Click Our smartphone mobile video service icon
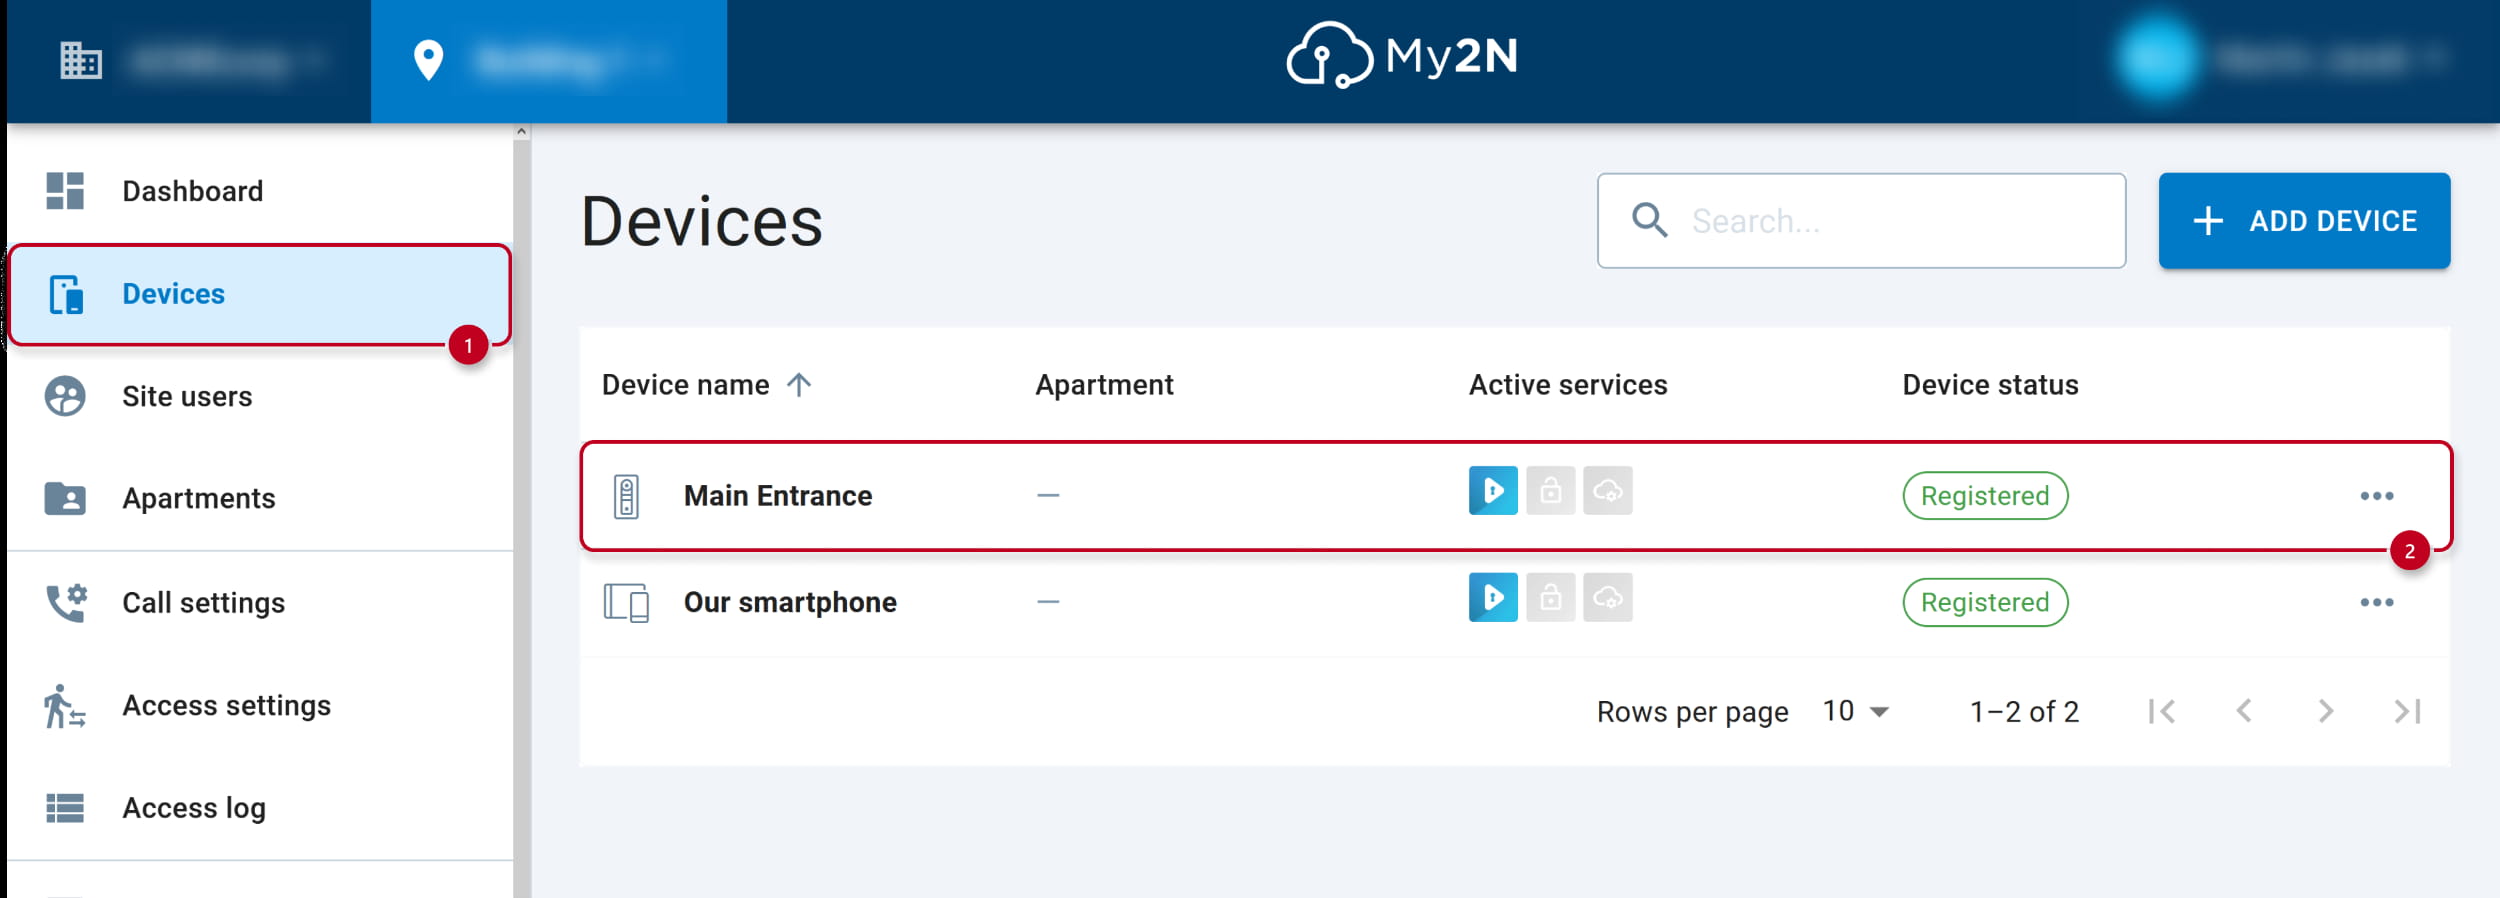This screenshot has width=2500, height=898. (x=1493, y=597)
